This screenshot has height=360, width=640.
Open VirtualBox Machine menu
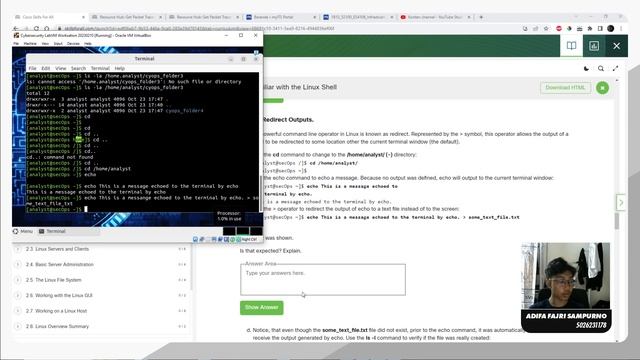click(x=30, y=43)
